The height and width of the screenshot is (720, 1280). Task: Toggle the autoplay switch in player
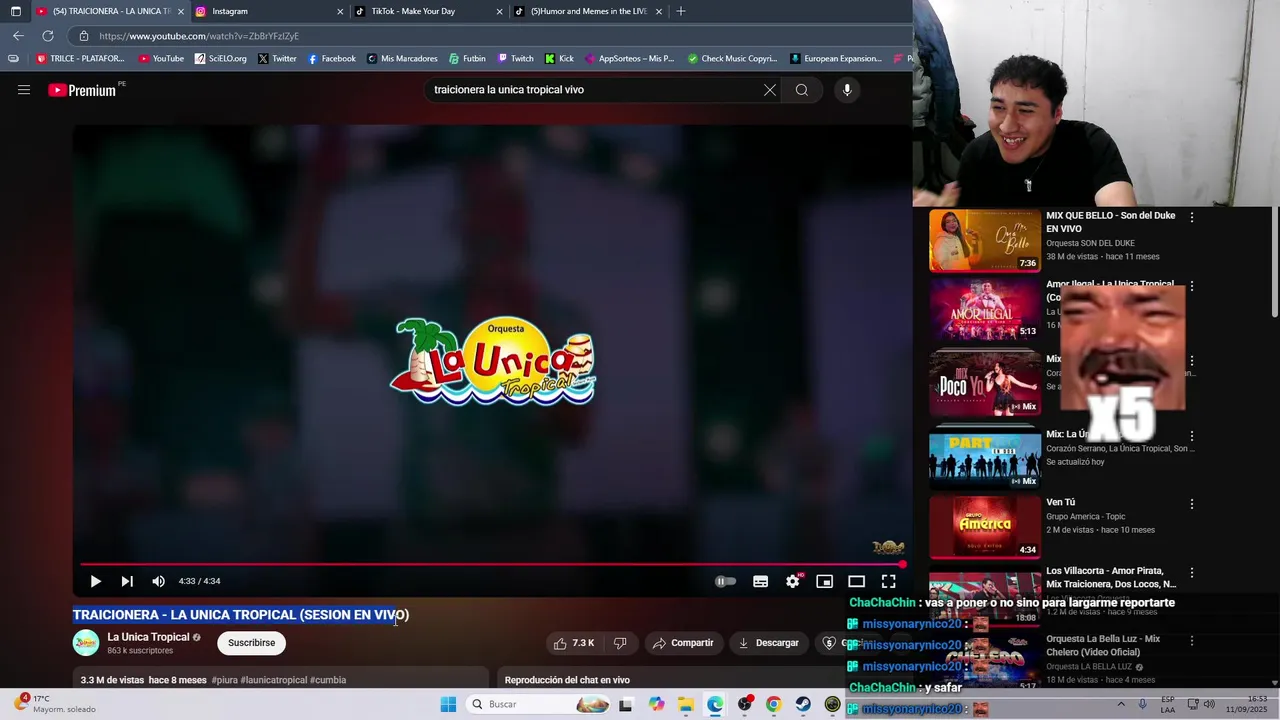726,581
